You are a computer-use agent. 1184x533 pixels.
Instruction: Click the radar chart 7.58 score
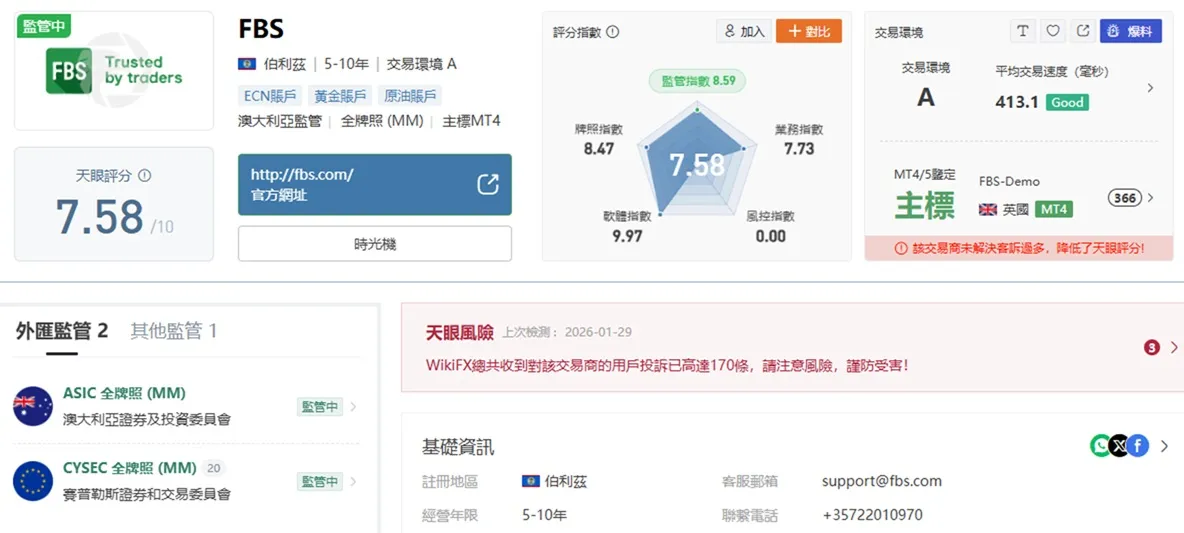point(697,165)
